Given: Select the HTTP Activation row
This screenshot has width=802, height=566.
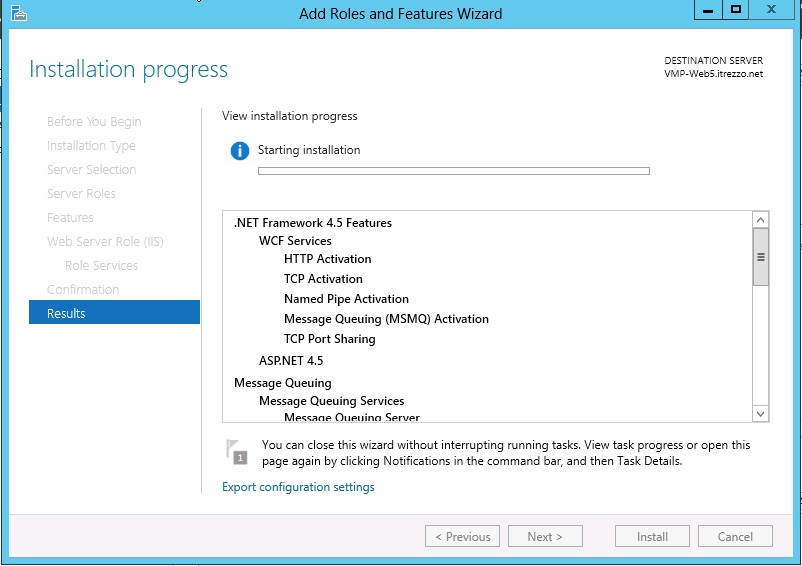Looking at the screenshot, I should (x=327, y=259).
